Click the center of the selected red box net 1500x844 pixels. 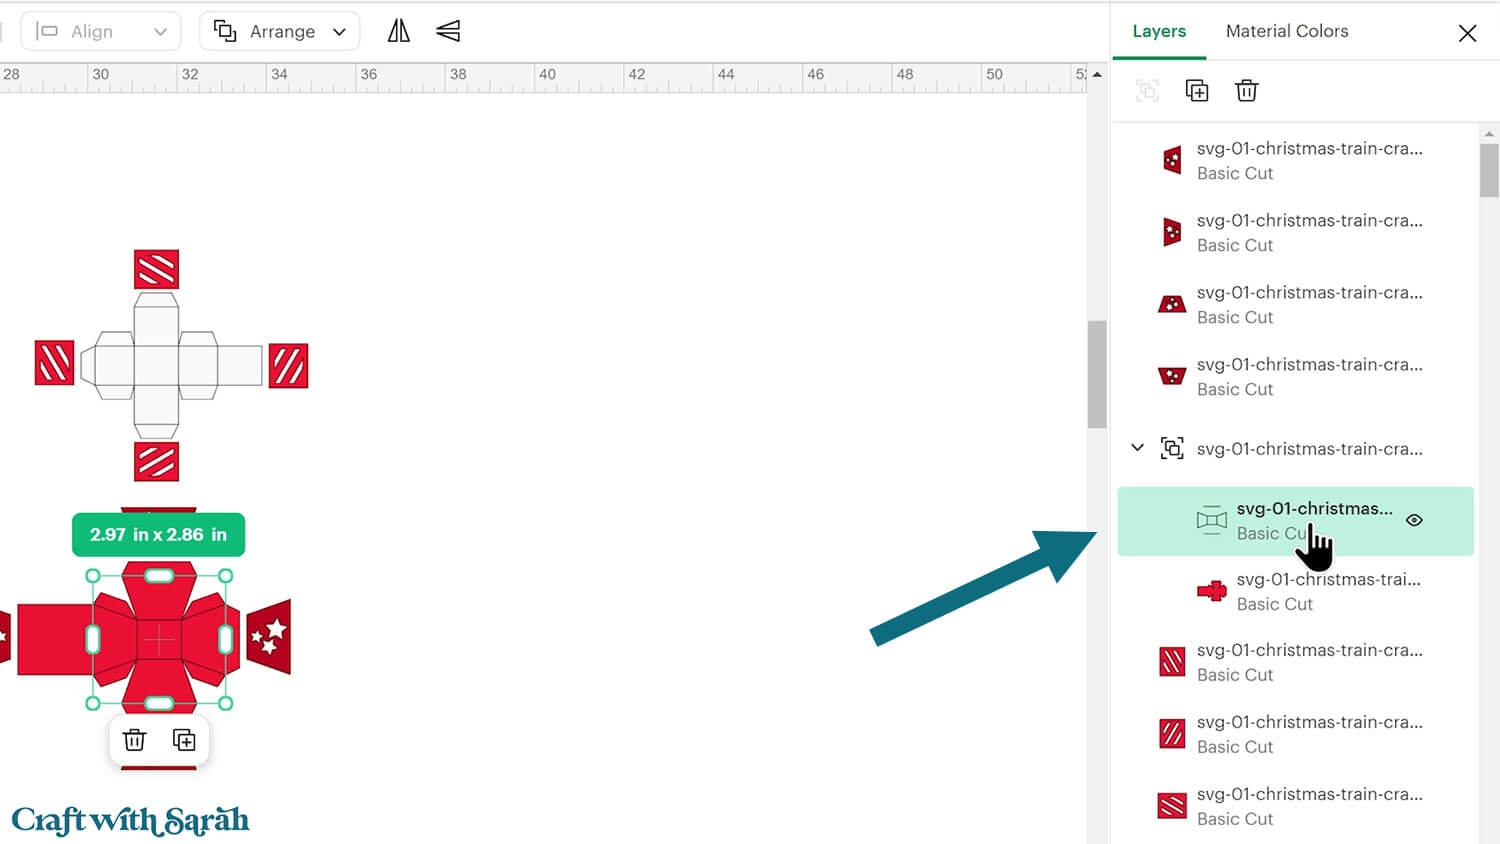(x=159, y=639)
